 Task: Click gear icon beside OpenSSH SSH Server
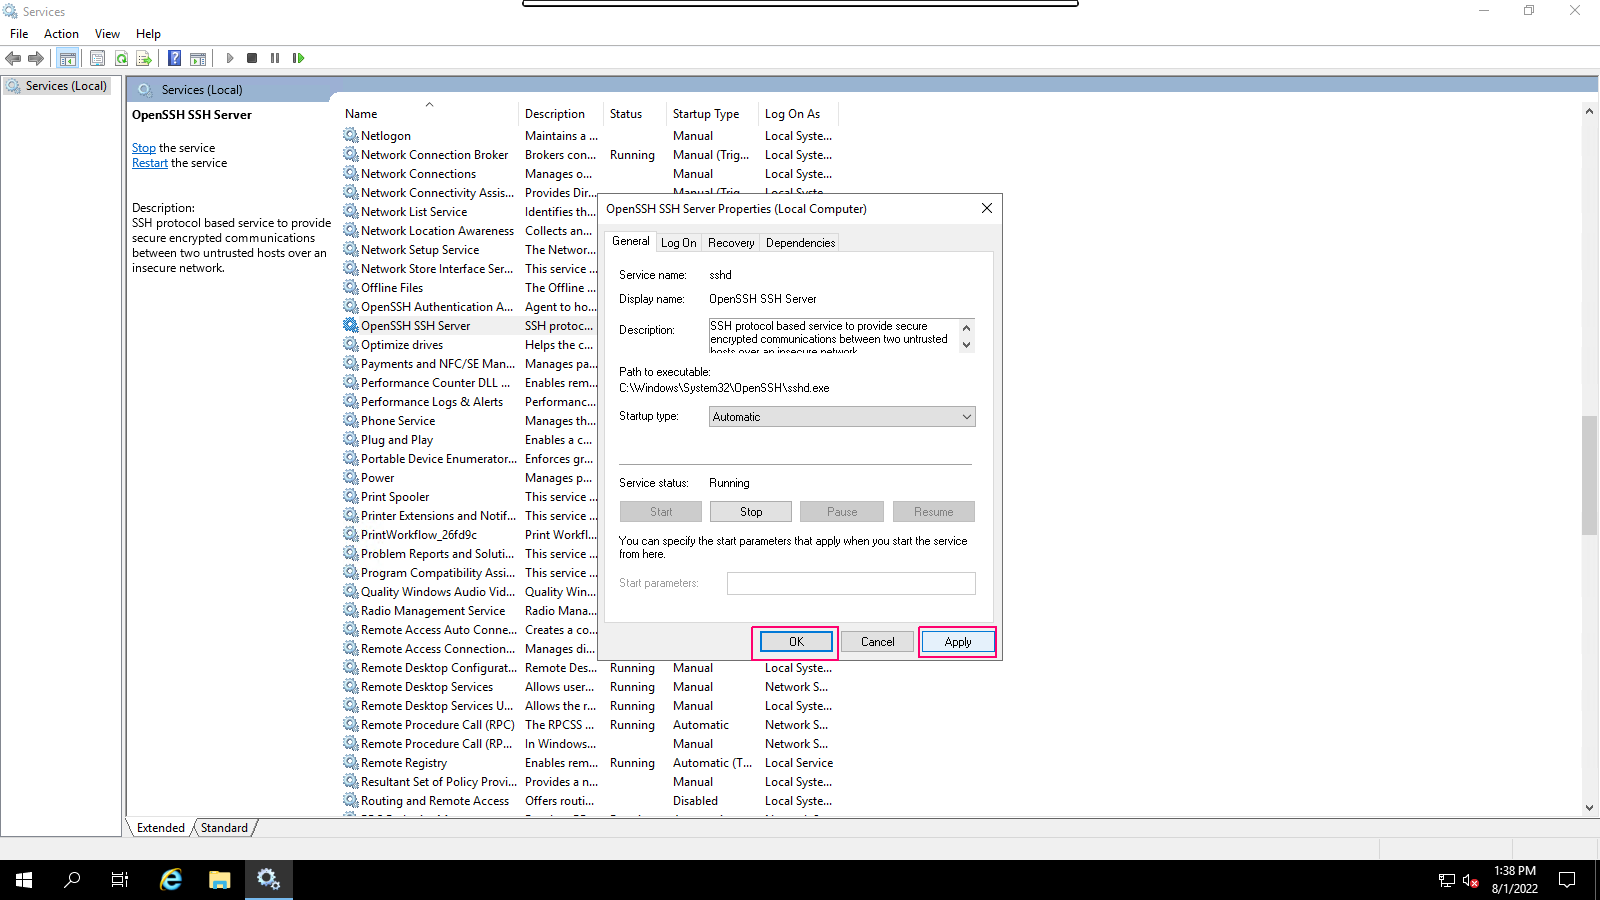pyautogui.click(x=350, y=325)
